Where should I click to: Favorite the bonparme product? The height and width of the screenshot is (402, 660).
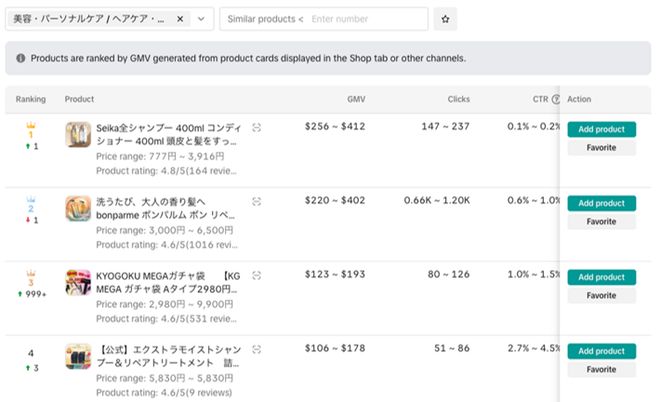[x=601, y=222]
